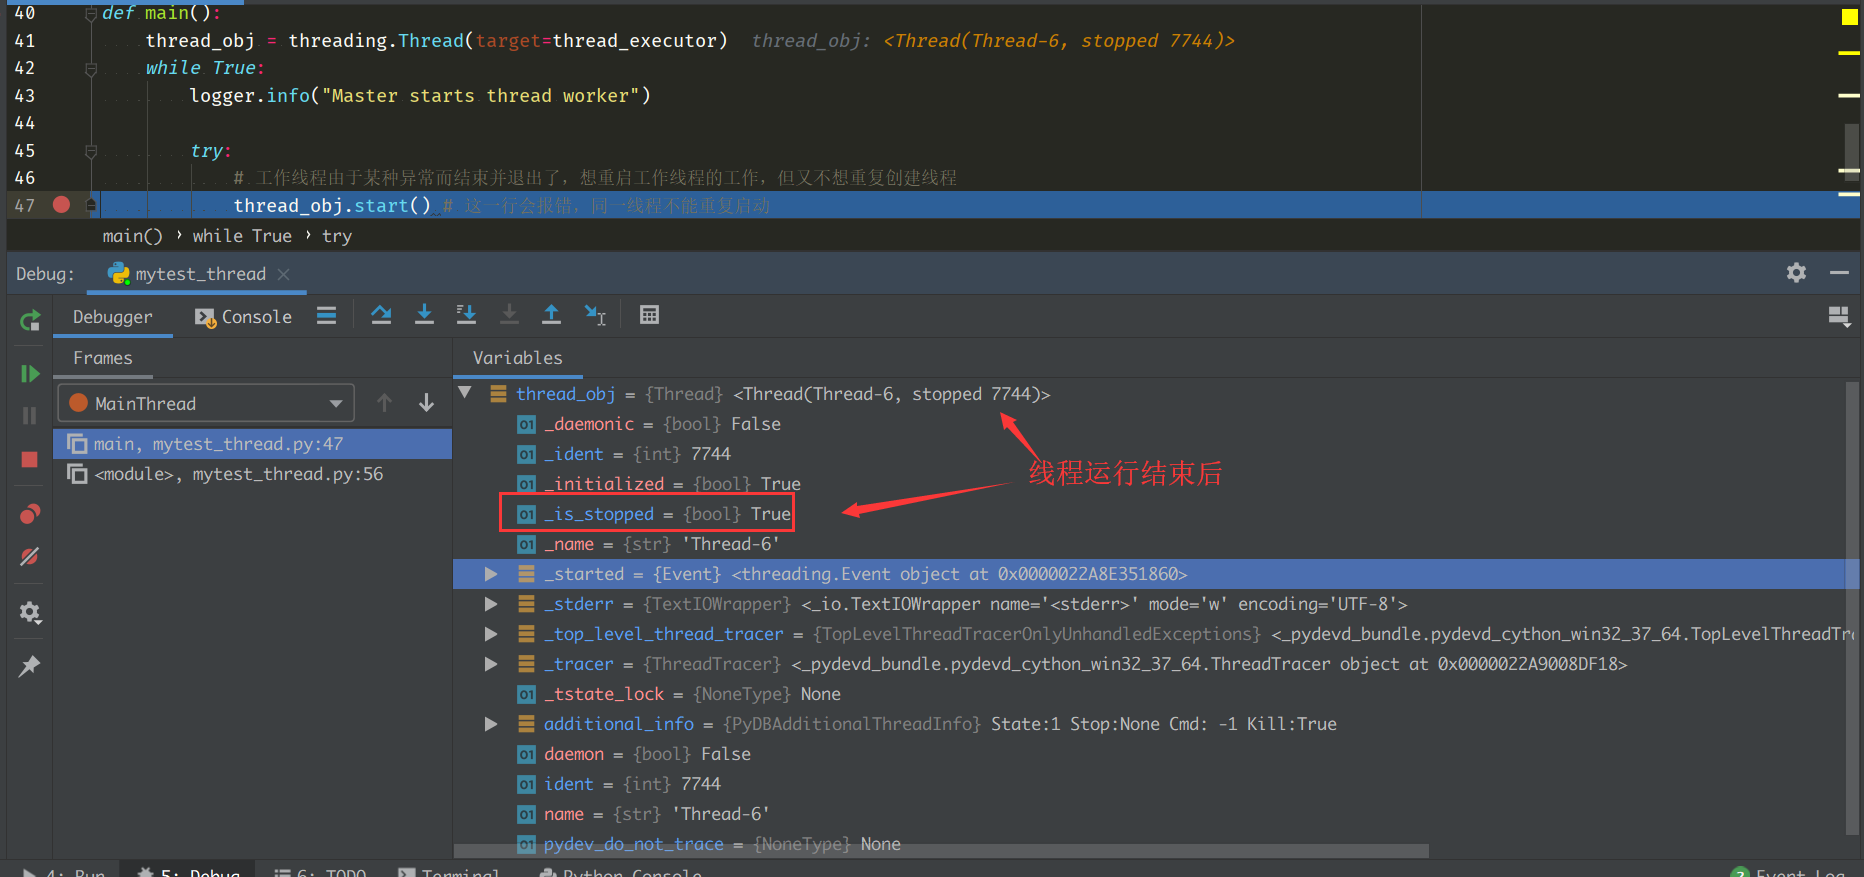Click Step Out button
1864x877 pixels.
pos(551,315)
